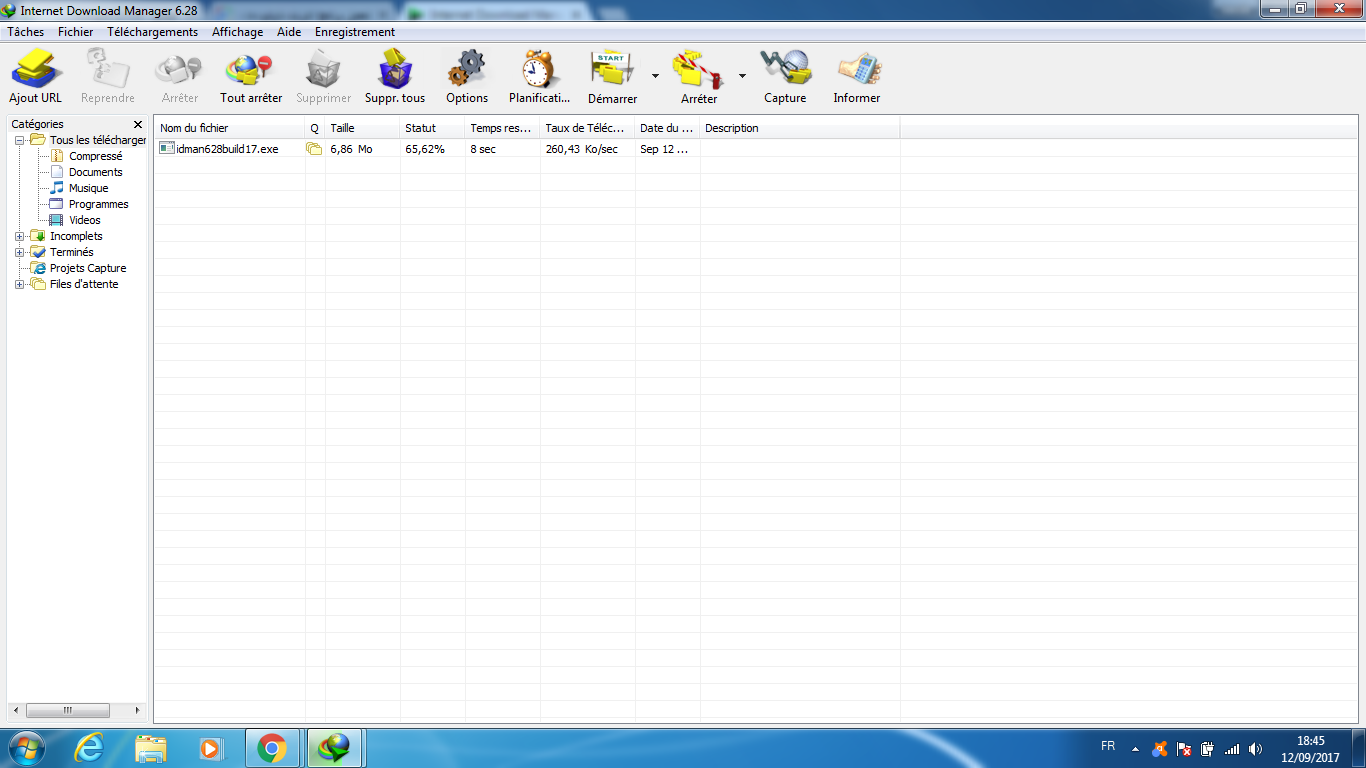
Task: Select Projets Capture in the tree
Action: point(88,268)
